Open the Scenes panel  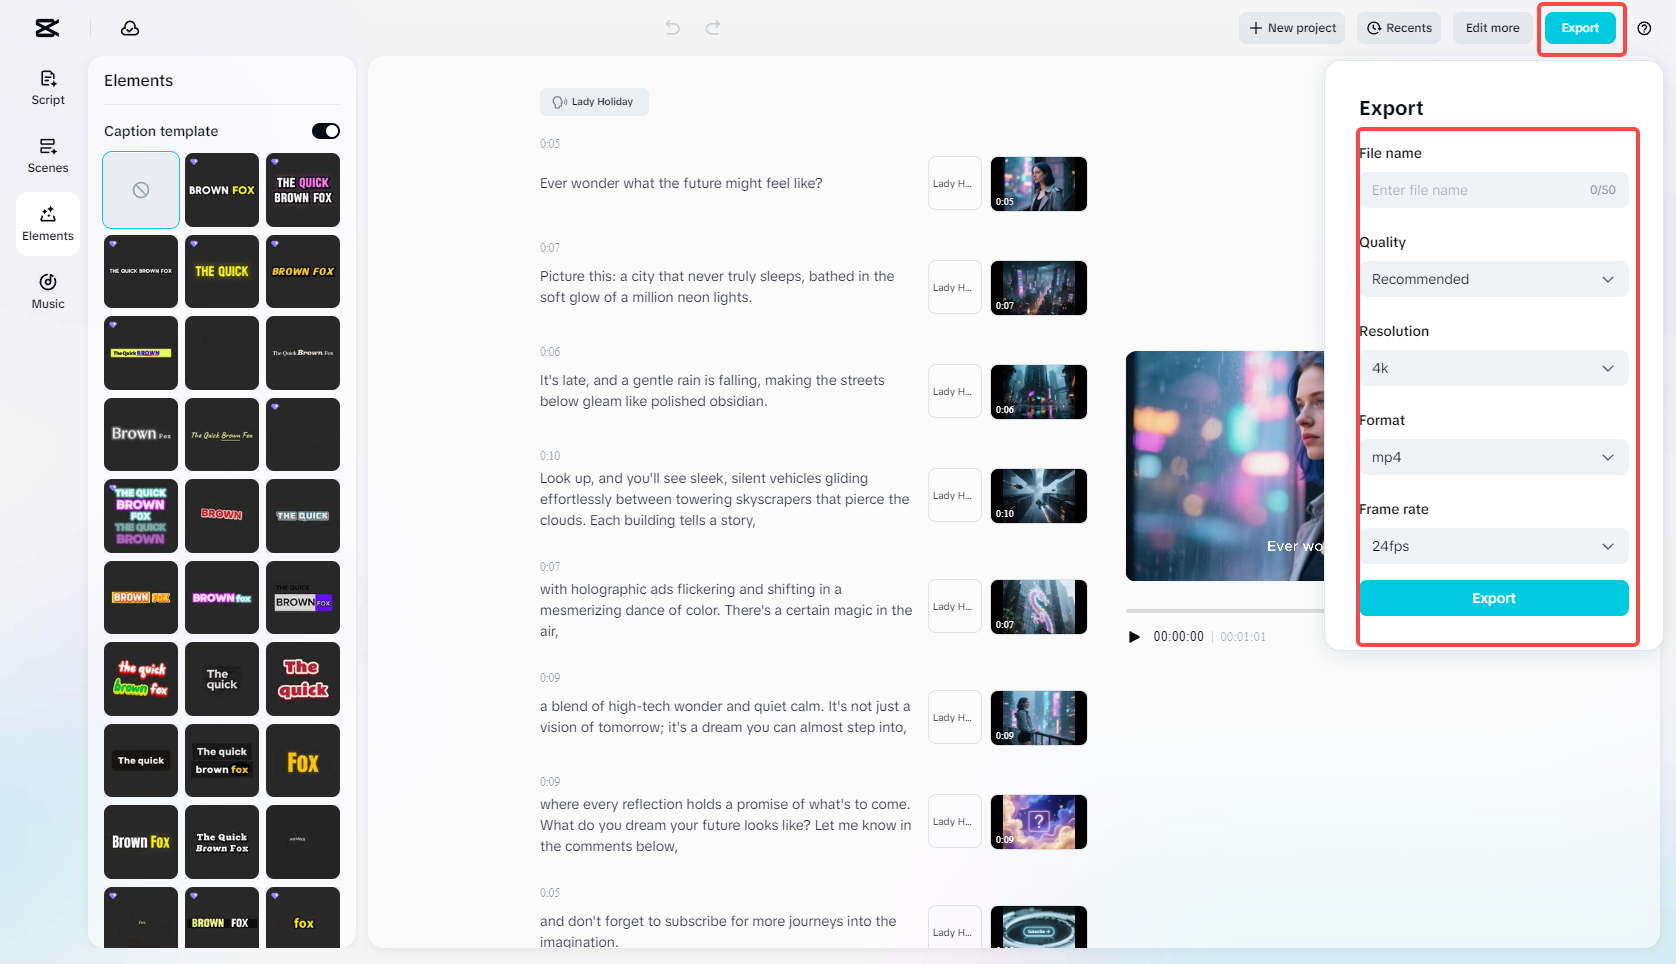click(47, 155)
